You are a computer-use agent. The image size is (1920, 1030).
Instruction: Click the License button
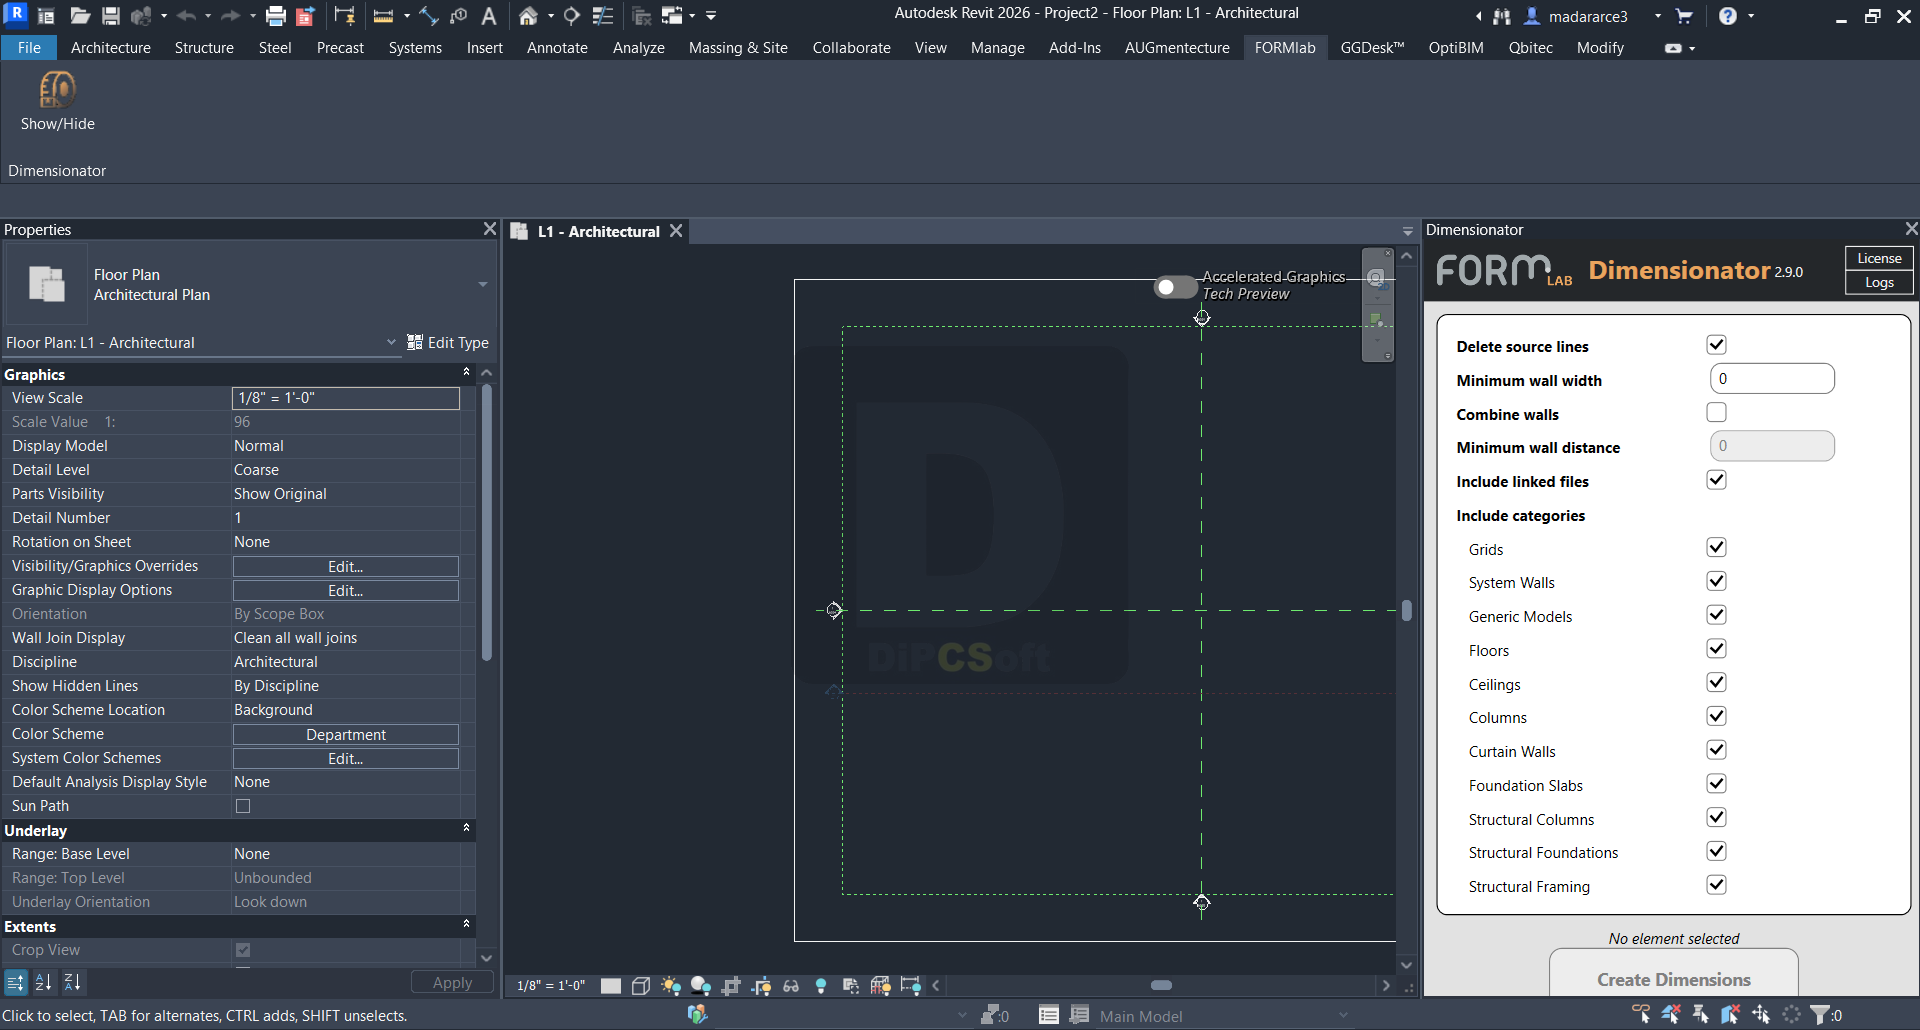(1879, 258)
